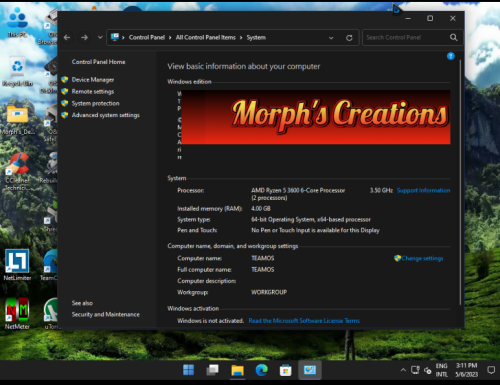
Task: Select Control Panel in breadcrumb
Action: tap(147, 38)
